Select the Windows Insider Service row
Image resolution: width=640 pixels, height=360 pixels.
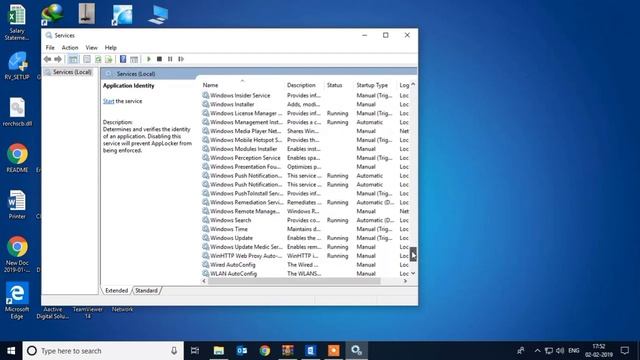[306, 96]
